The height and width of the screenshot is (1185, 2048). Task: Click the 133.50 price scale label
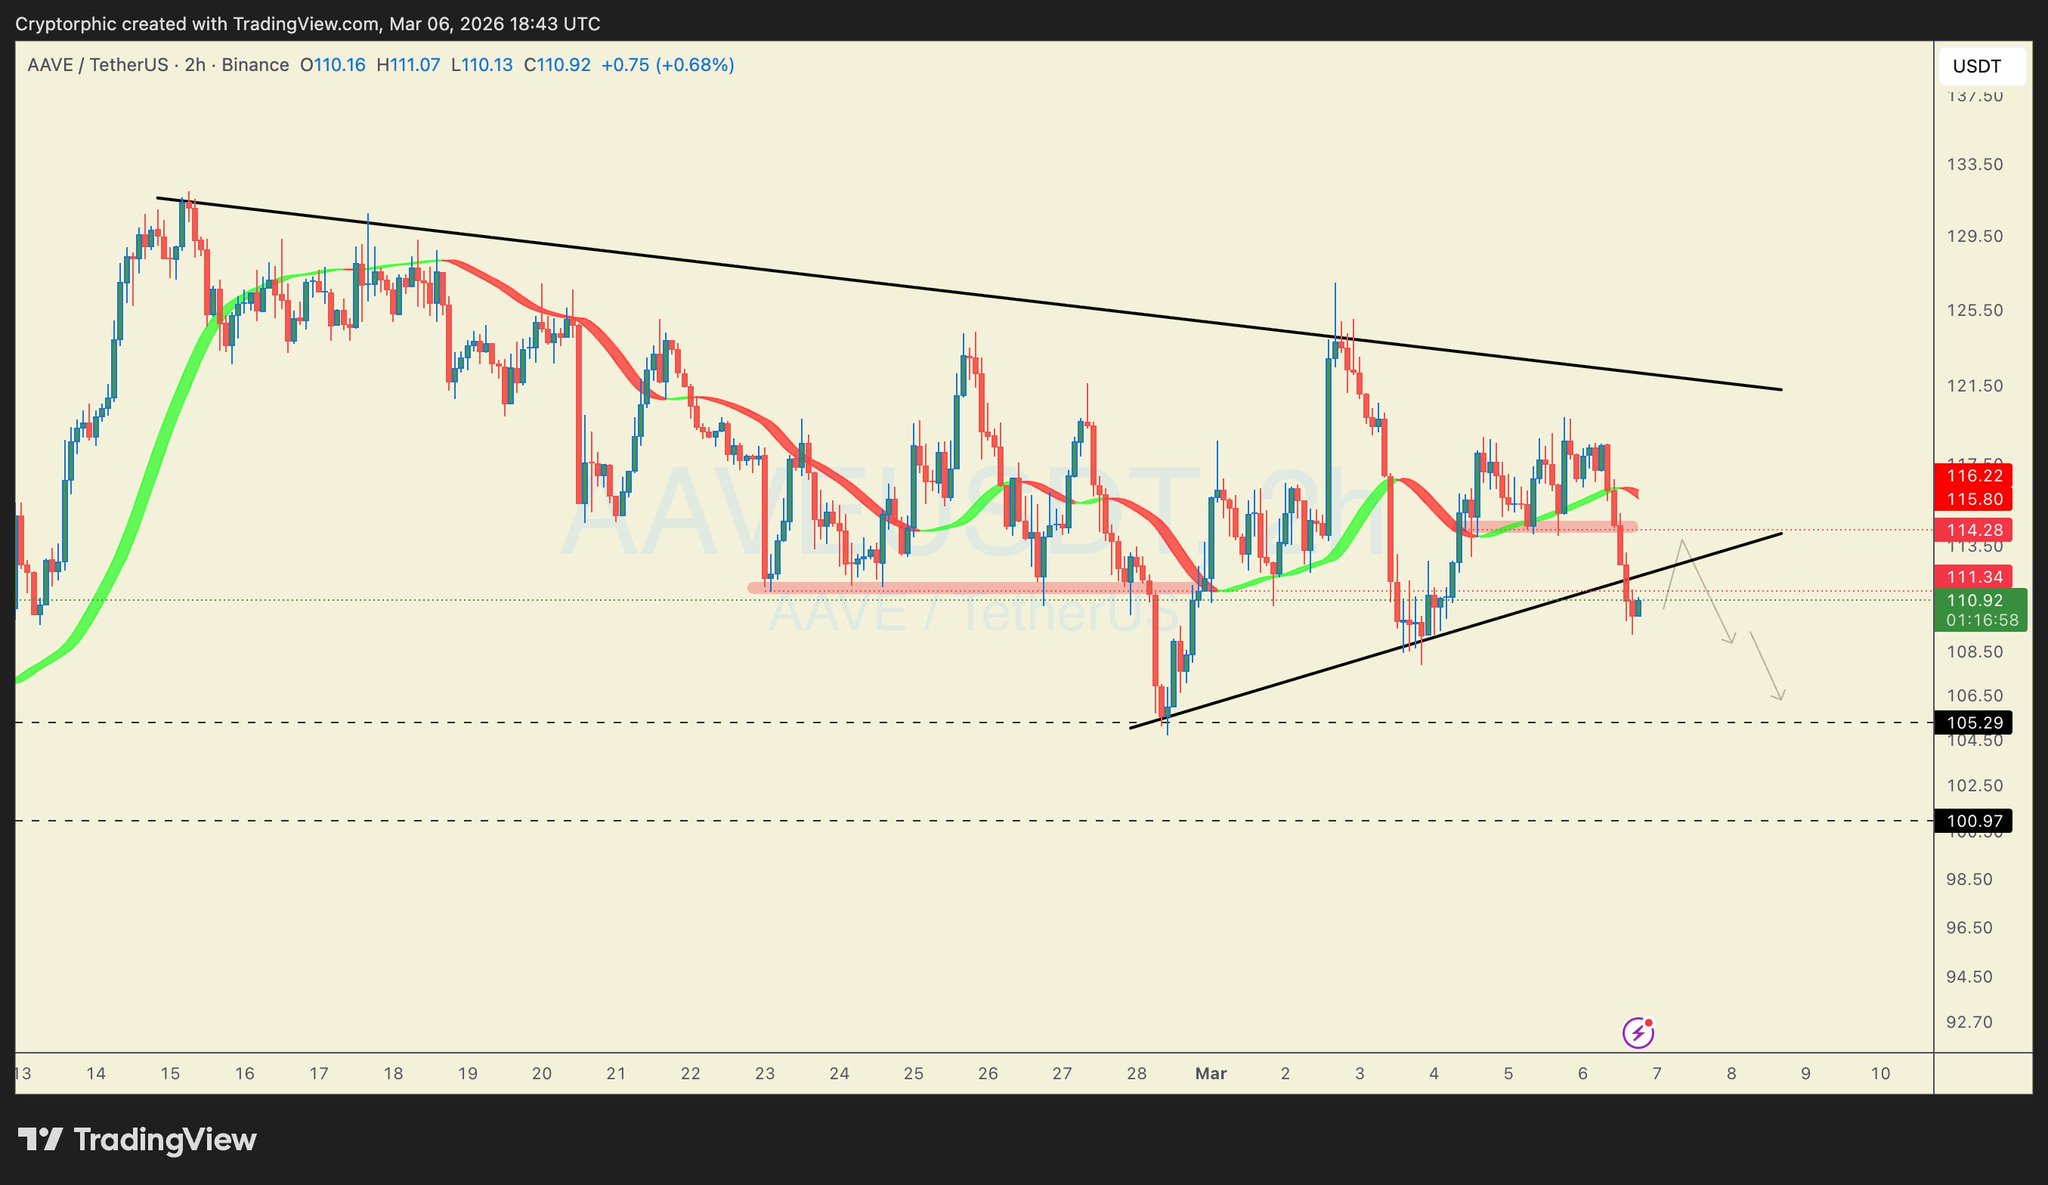(x=1975, y=164)
